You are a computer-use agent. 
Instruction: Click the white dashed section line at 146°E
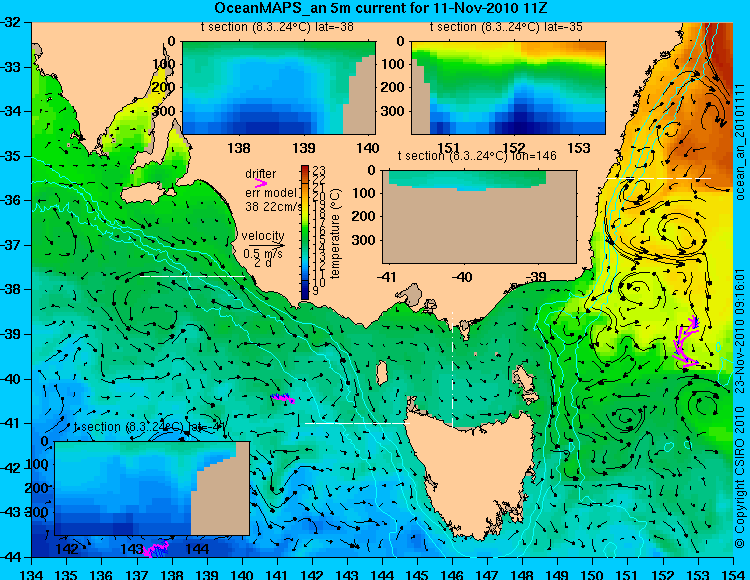(x=452, y=369)
